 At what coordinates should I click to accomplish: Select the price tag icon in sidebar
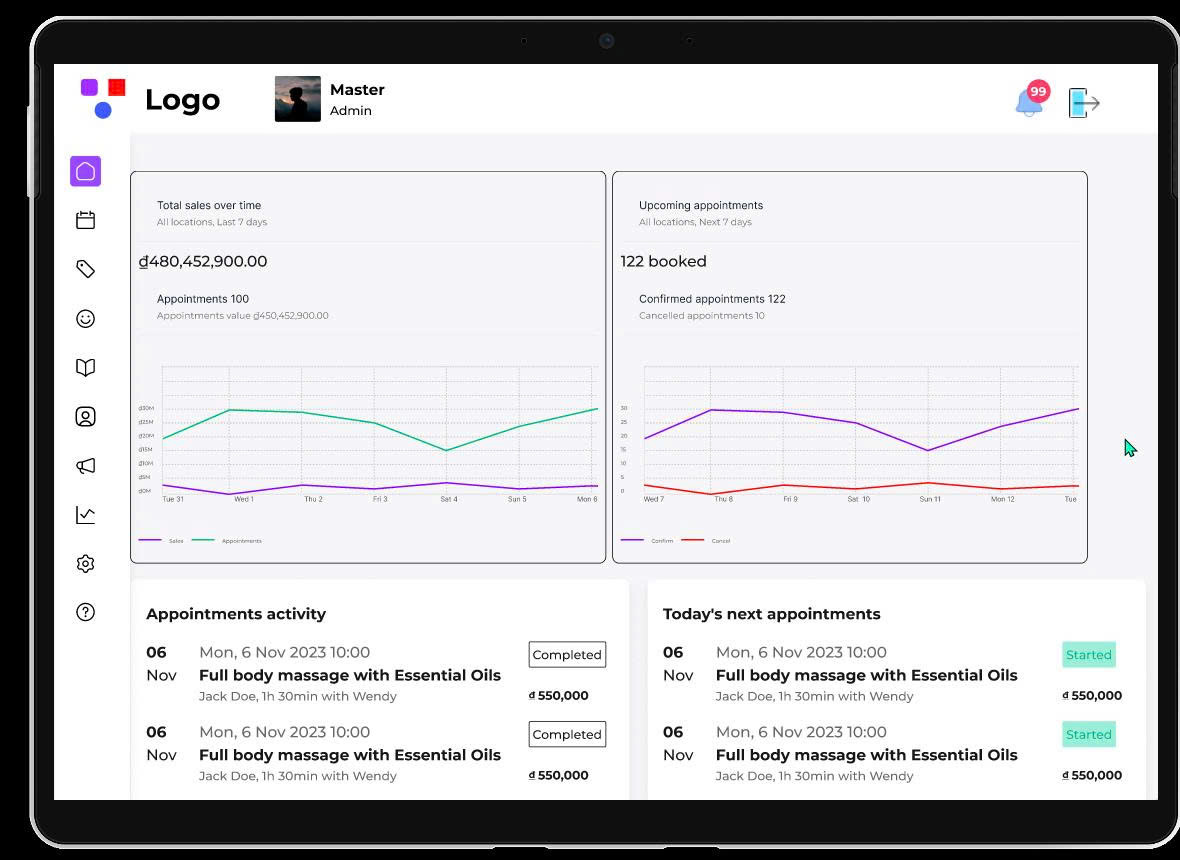(x=86, y=269)
